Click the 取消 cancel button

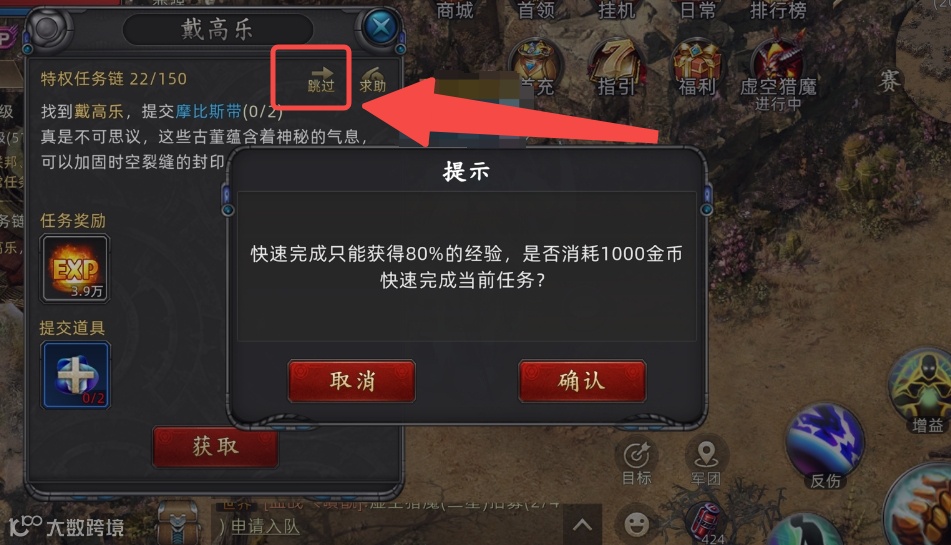coord(352,381)
